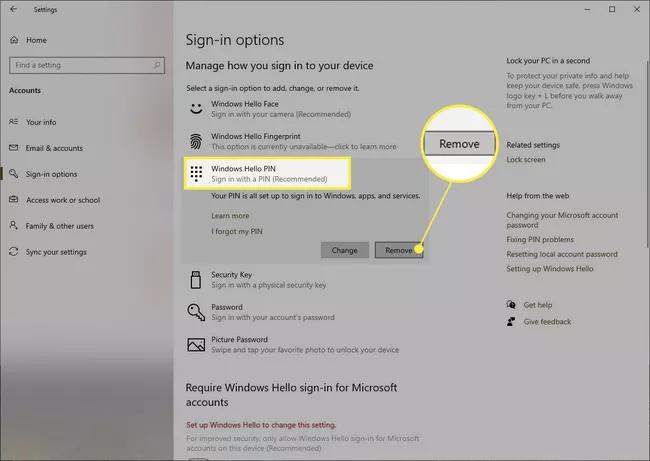Screen dimensions: 650x461
Task: Open the Email & accounts page
Action: click(x=46, y=148)
